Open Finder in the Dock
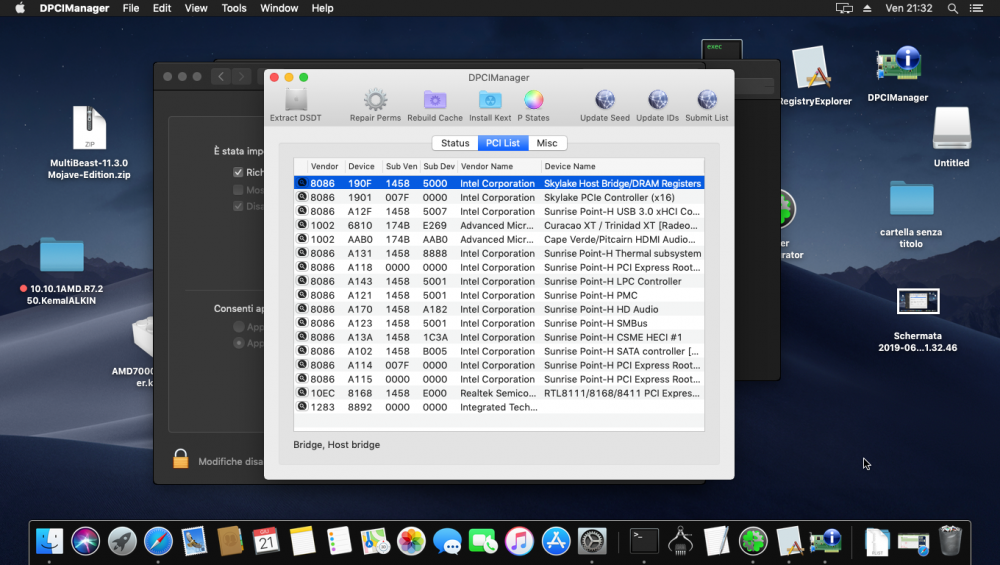The image size is (1000, 565). point(49,541)
